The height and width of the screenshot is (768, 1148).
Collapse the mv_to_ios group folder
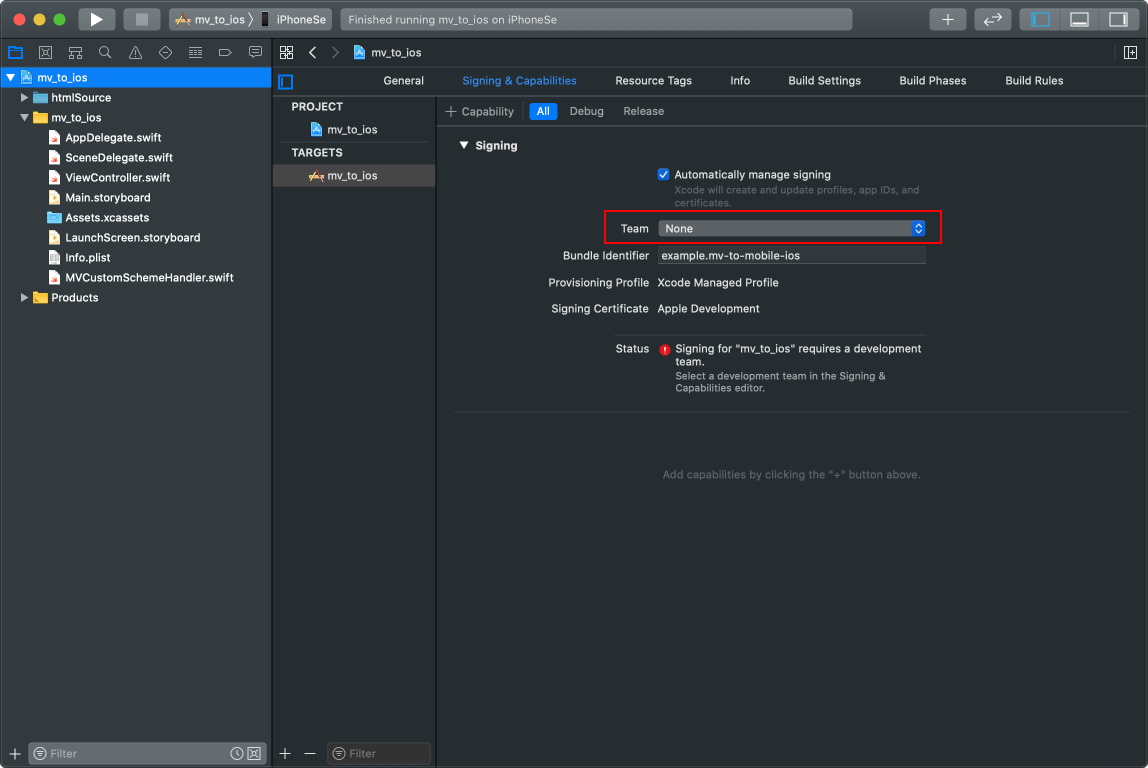click(x=24, y=117)
